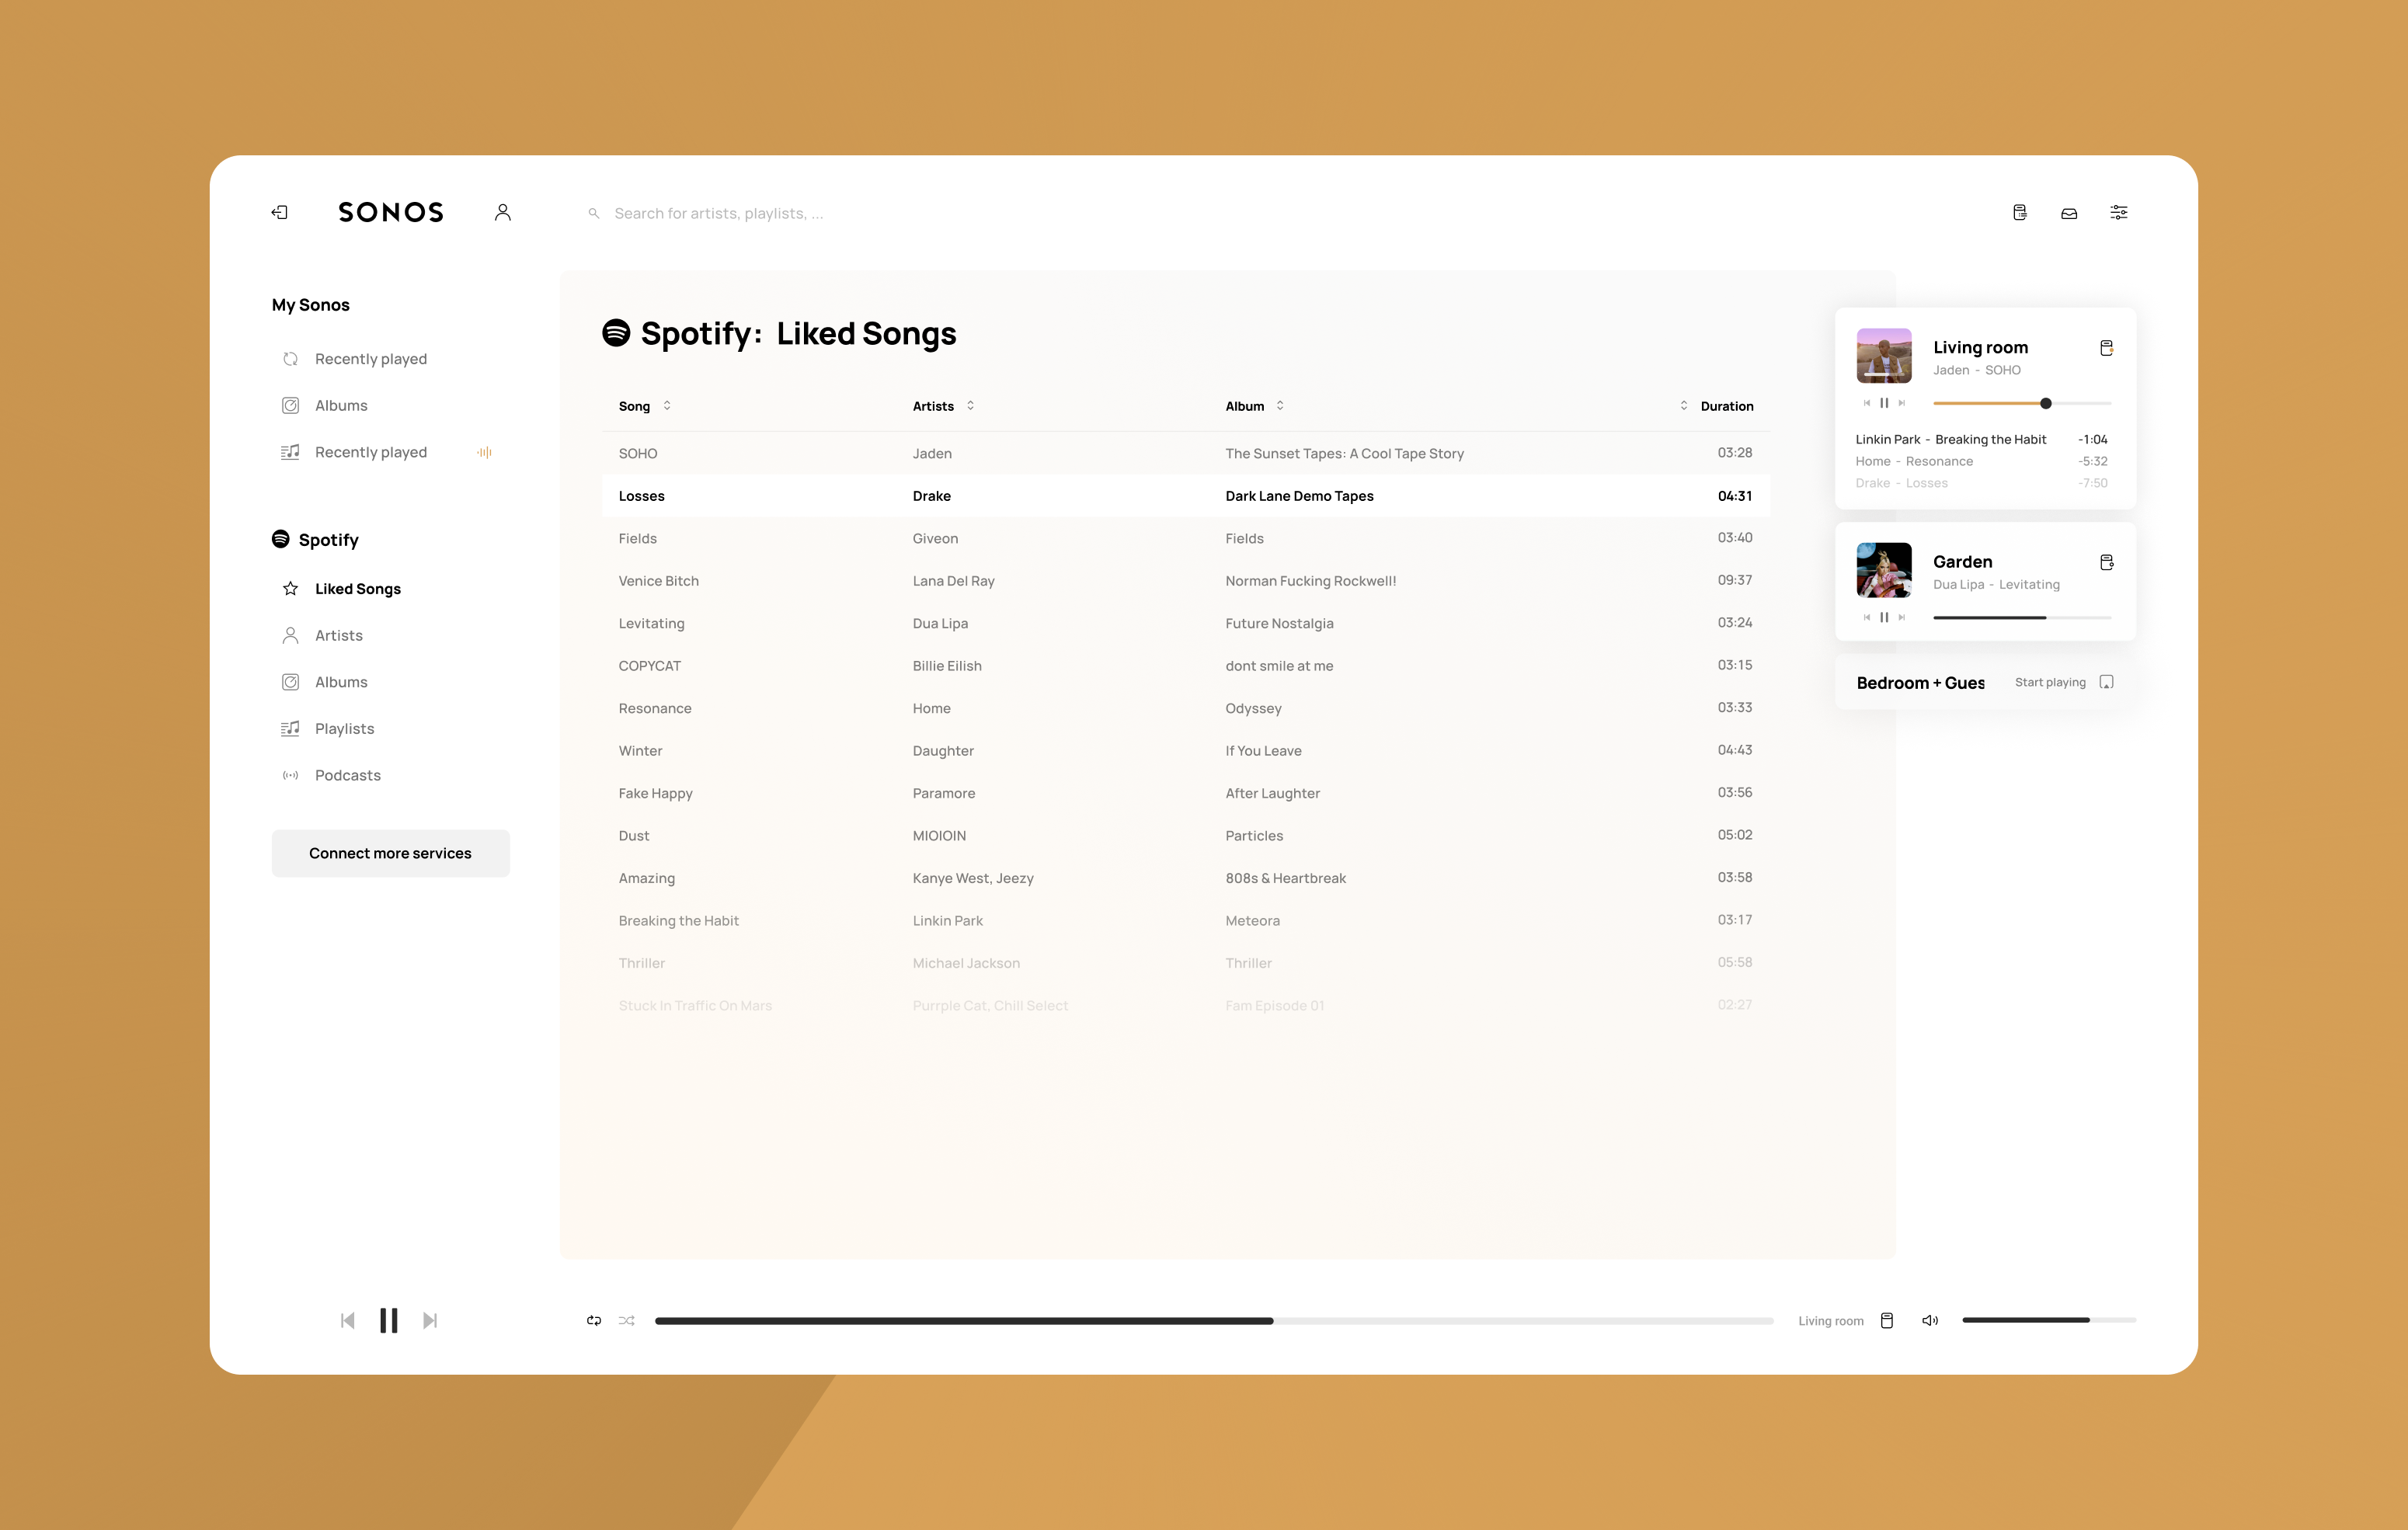The height and width of the screenshot is (1530, 2408).
Task: Seek on the main bottom progress bar
Action: click(1214, 1320)
